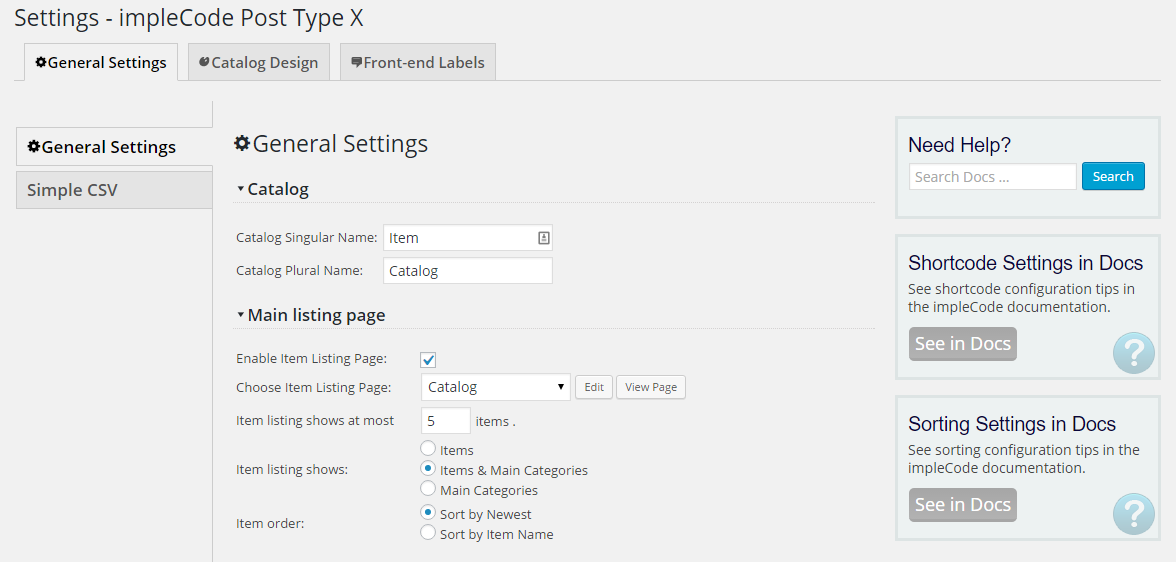Click the Front-end Labels tab icon
The width and height of the screenshot is (1176, 562).
pyautogui.click(x=357, y=62)
